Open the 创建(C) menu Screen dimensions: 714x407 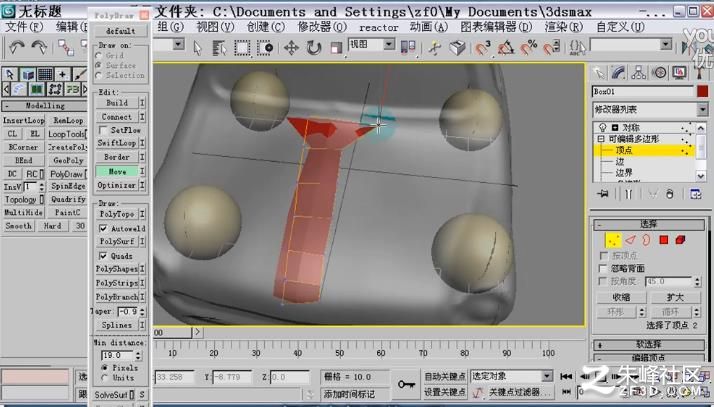(266, 27)
